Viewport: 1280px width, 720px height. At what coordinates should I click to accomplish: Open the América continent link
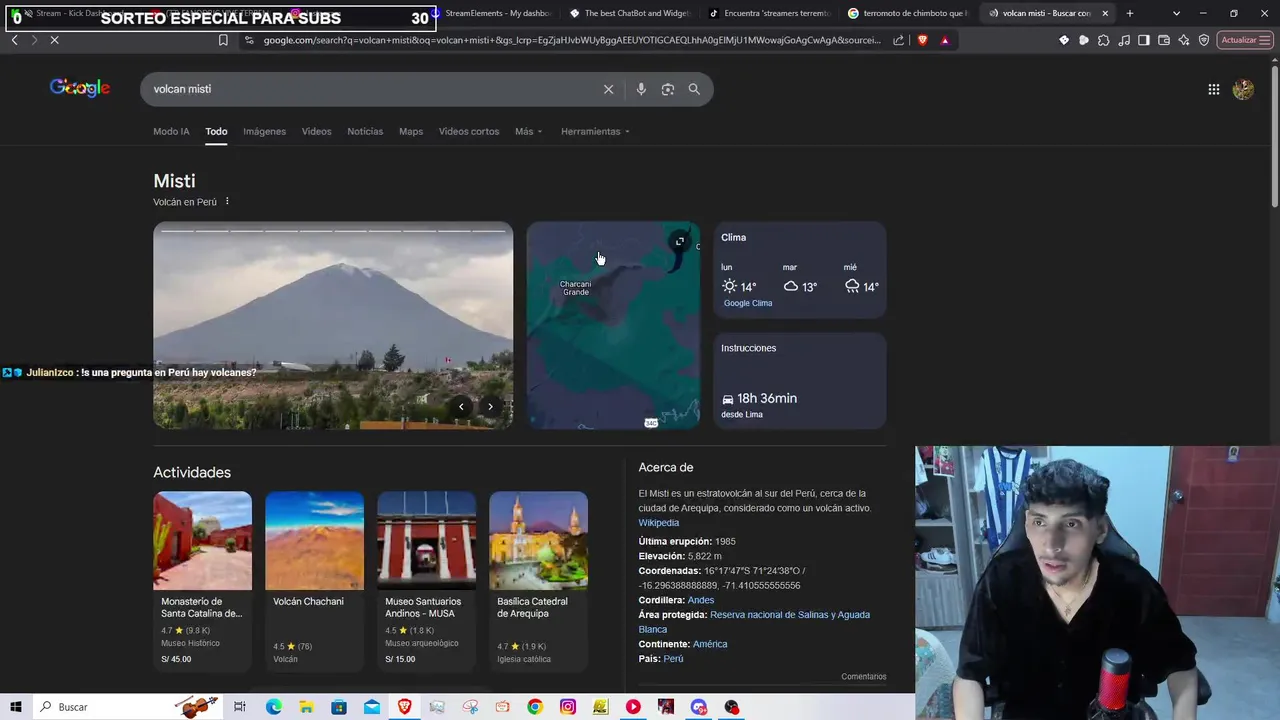pyautogui.click(x=710, y=644)
